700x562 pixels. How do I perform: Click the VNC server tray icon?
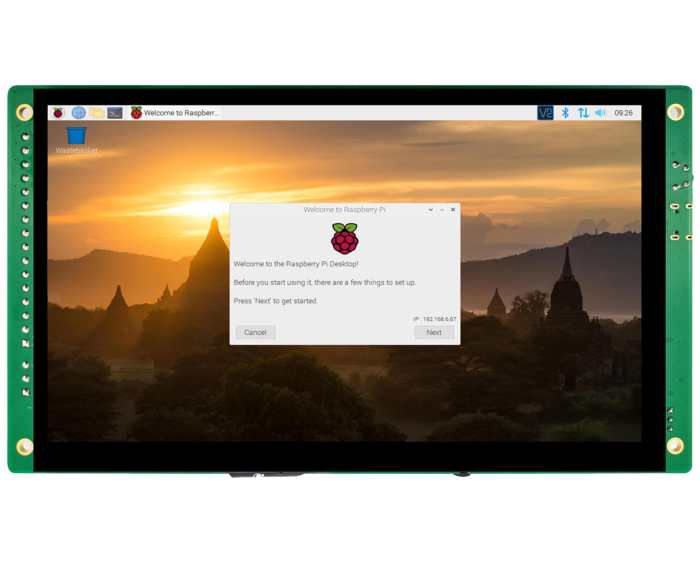point(545,113)
